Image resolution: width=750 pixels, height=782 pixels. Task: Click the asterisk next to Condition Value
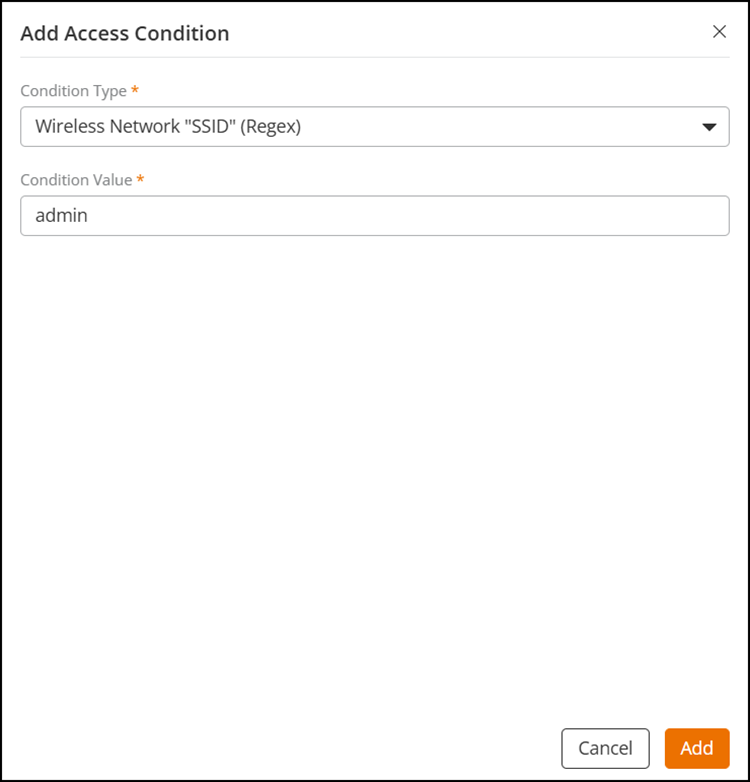(140, 179)
